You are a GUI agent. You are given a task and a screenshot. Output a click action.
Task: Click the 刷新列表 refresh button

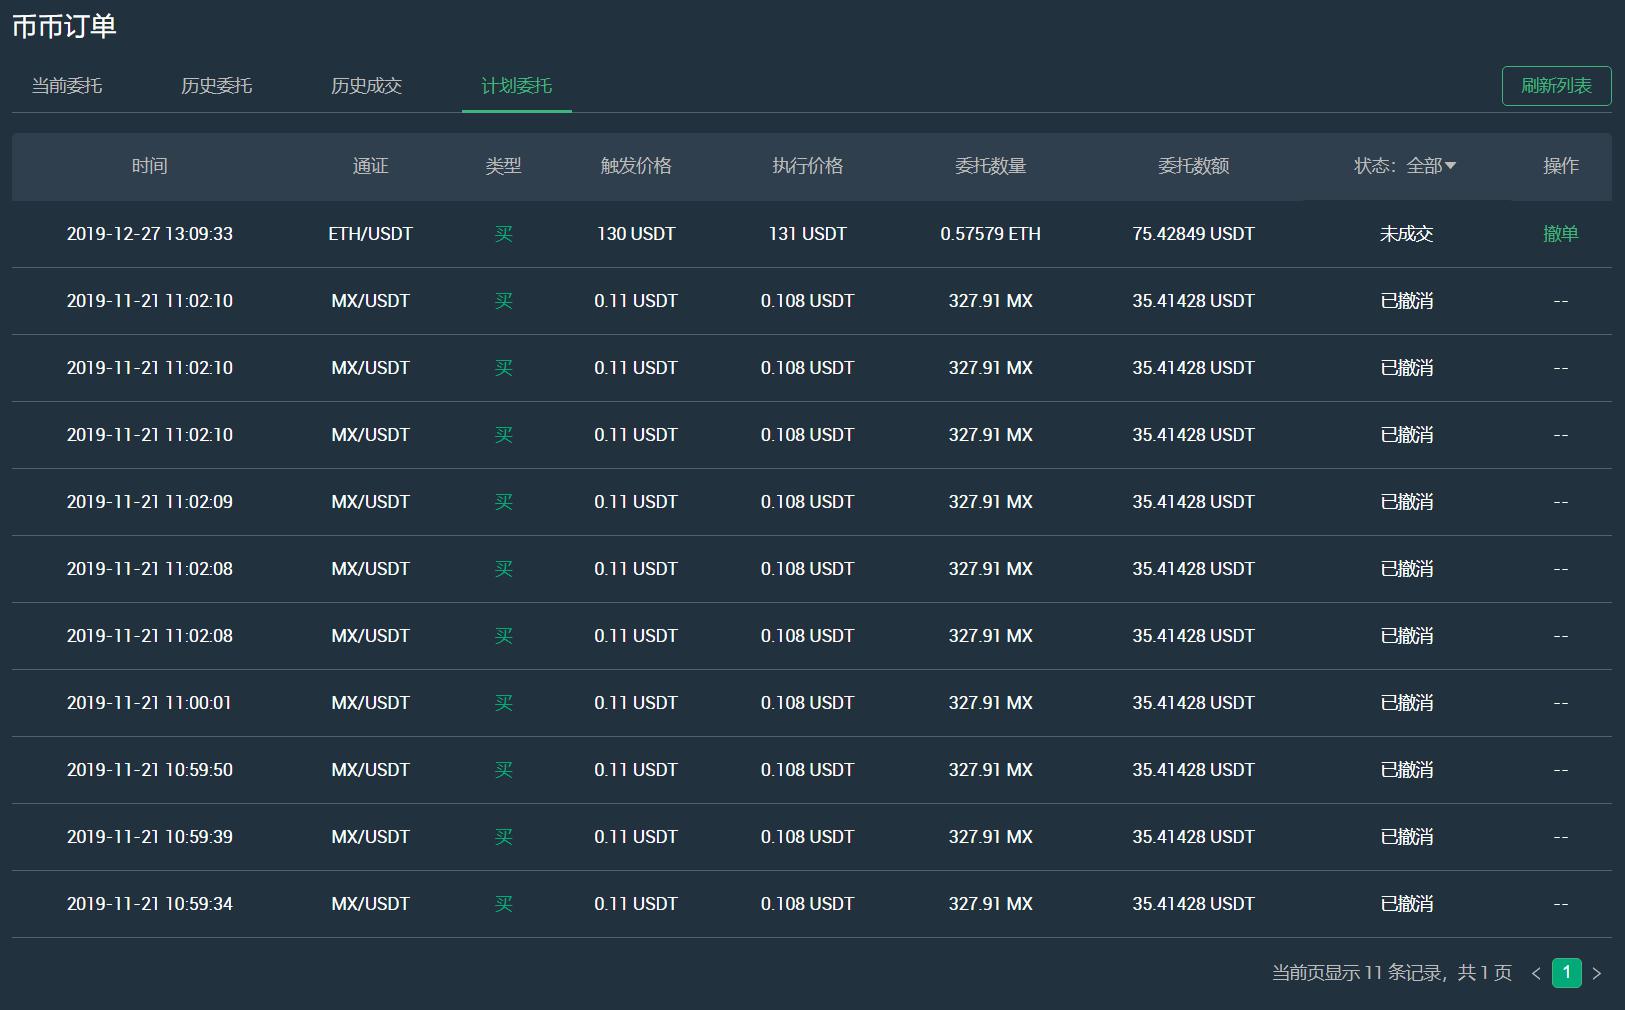[x=1556, y=86]
